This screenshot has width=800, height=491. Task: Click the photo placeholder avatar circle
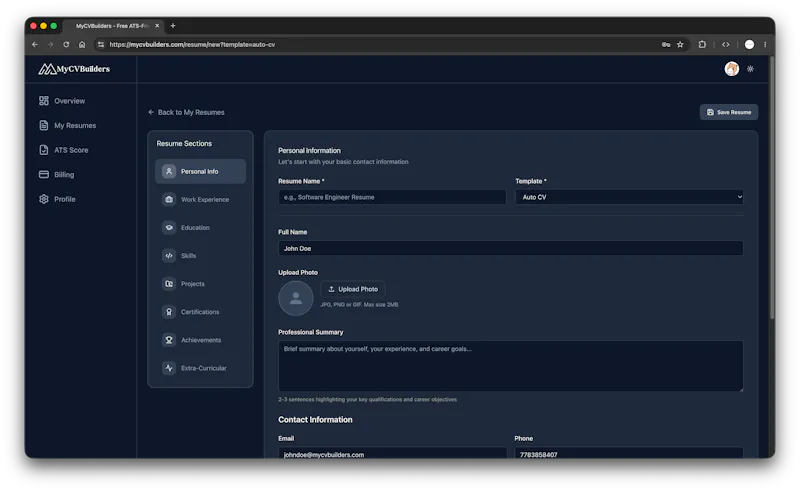pos(296,298)
